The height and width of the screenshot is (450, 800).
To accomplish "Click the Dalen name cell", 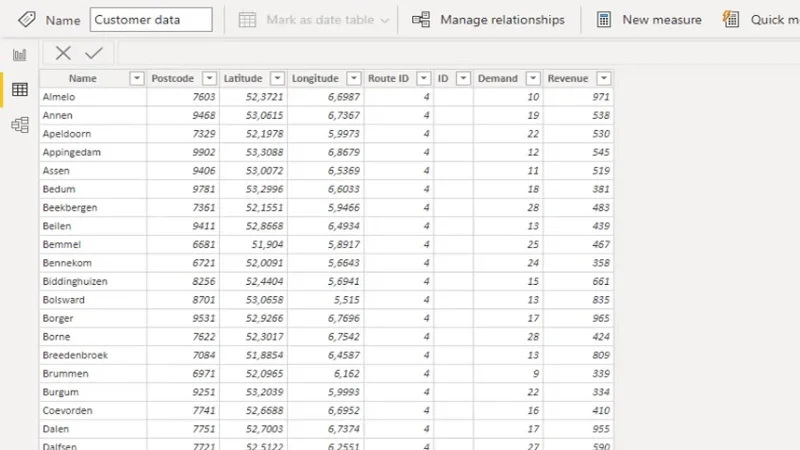I will coord(93,429).
